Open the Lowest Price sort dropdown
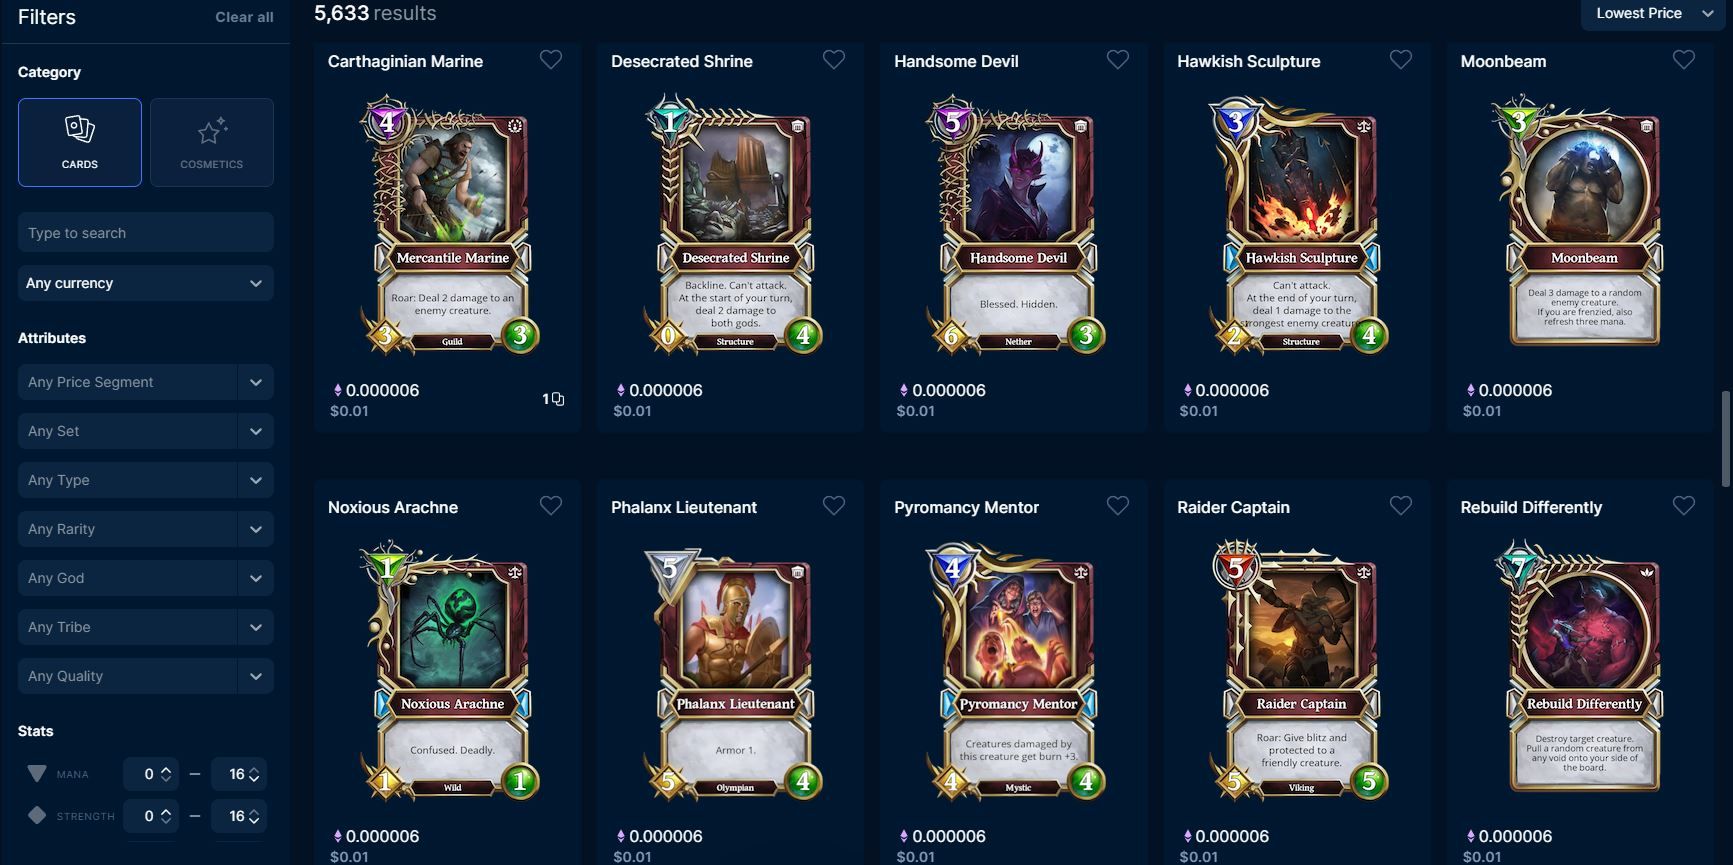 point(1653,13)
